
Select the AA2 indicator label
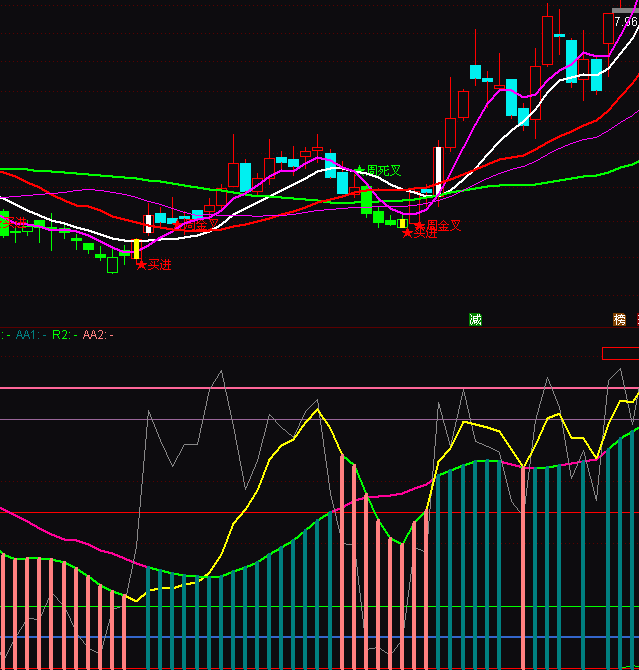point(97,335)
